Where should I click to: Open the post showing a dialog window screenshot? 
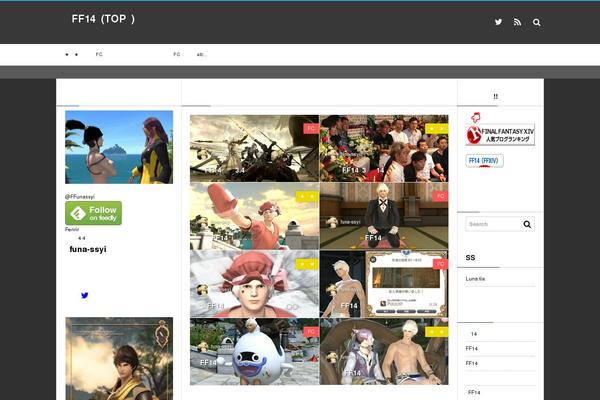tap(384, 284)
